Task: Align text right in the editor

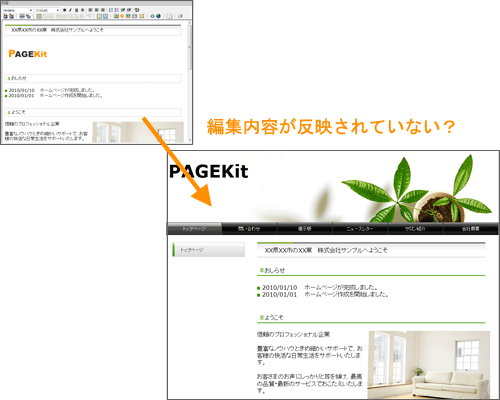Action: [102, 10]
